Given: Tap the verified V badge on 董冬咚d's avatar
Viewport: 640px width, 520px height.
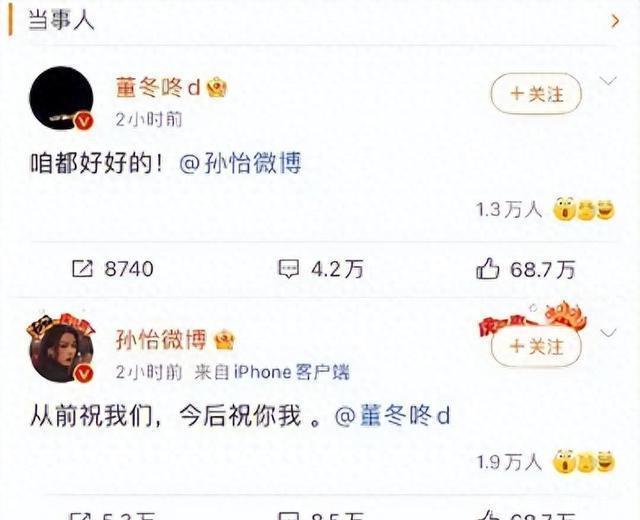Looking at the screenshot, I should pos(85,122).
